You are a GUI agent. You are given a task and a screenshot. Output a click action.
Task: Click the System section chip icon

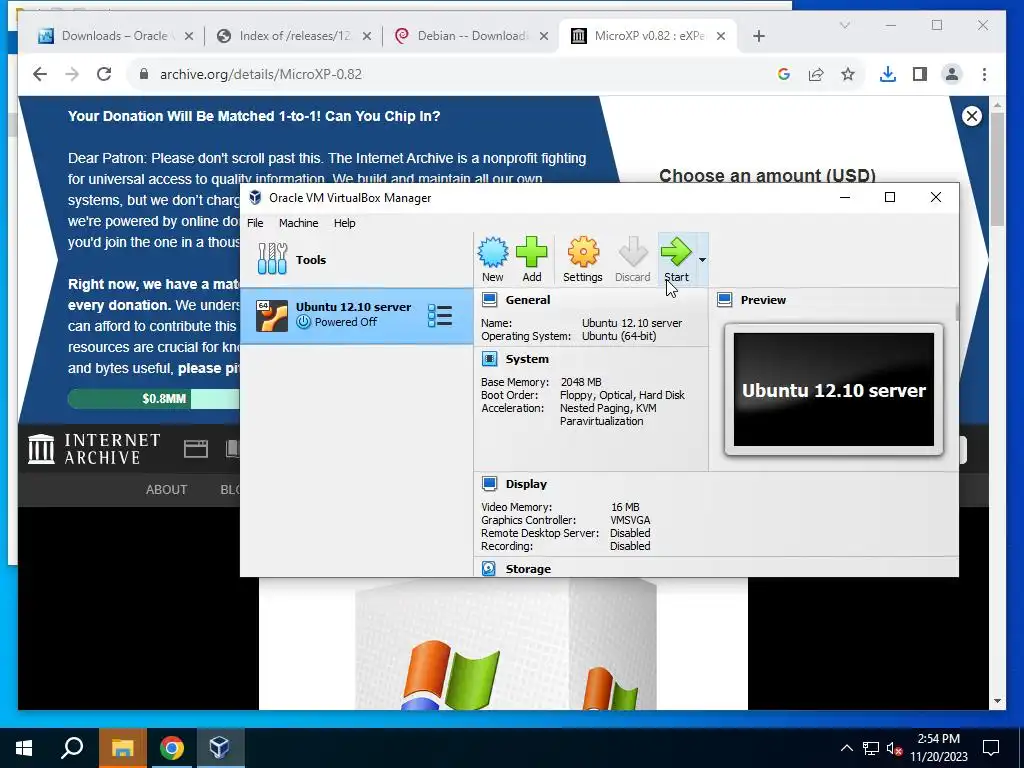(x=489, y=359)
